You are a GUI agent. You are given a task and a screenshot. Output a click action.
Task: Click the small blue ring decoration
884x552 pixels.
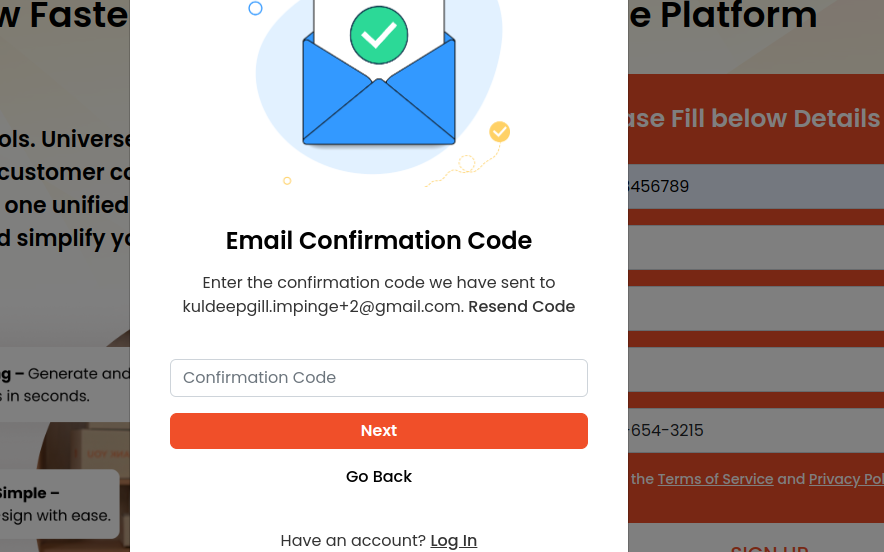(255, 8)
